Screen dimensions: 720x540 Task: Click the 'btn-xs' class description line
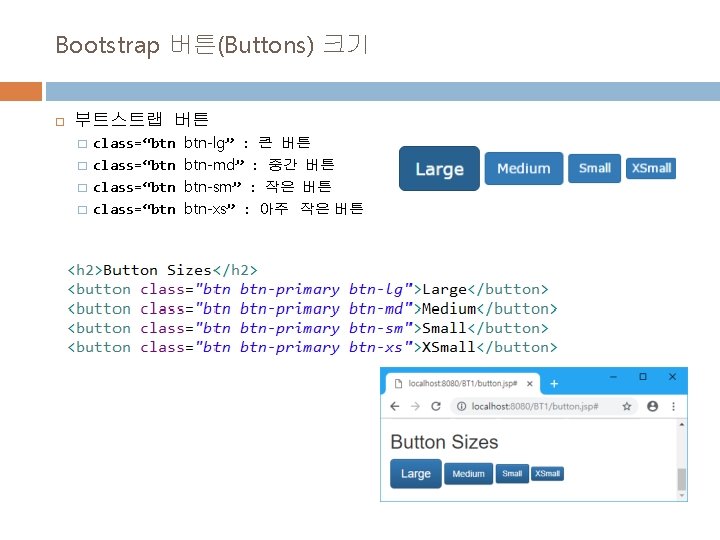[228, 209]
